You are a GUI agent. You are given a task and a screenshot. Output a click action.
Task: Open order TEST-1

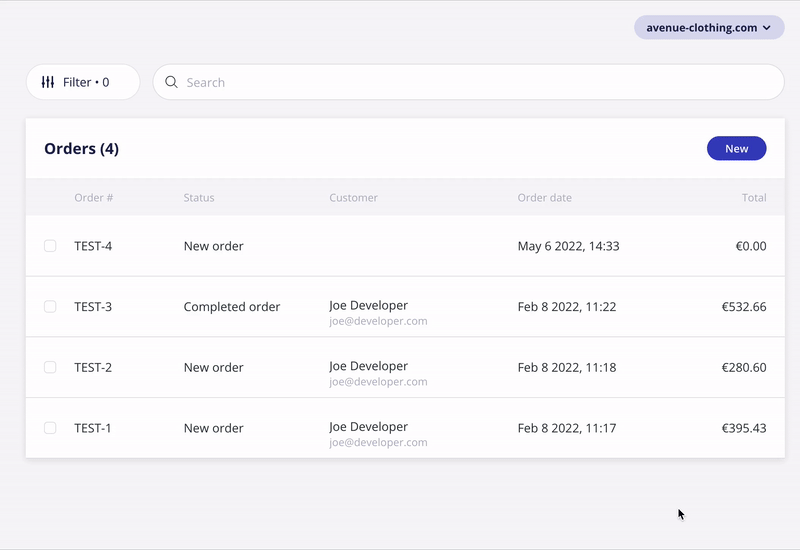pos(92,428)
